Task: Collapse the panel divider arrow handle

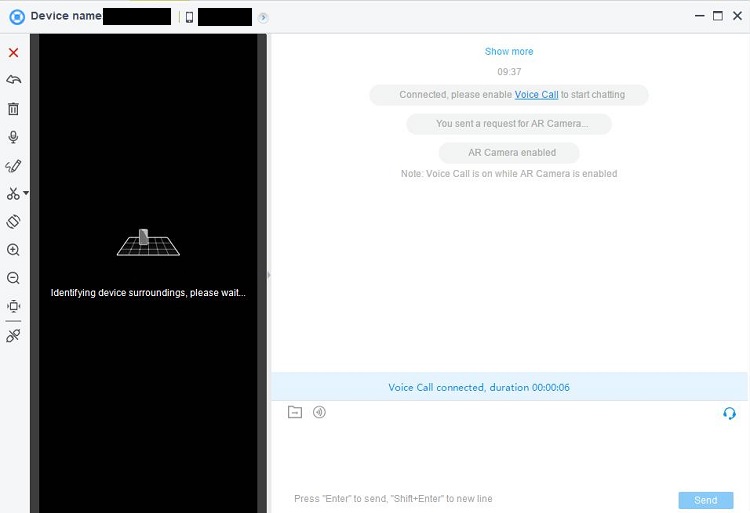Action: pyautogui.click(x=269, y=274)
